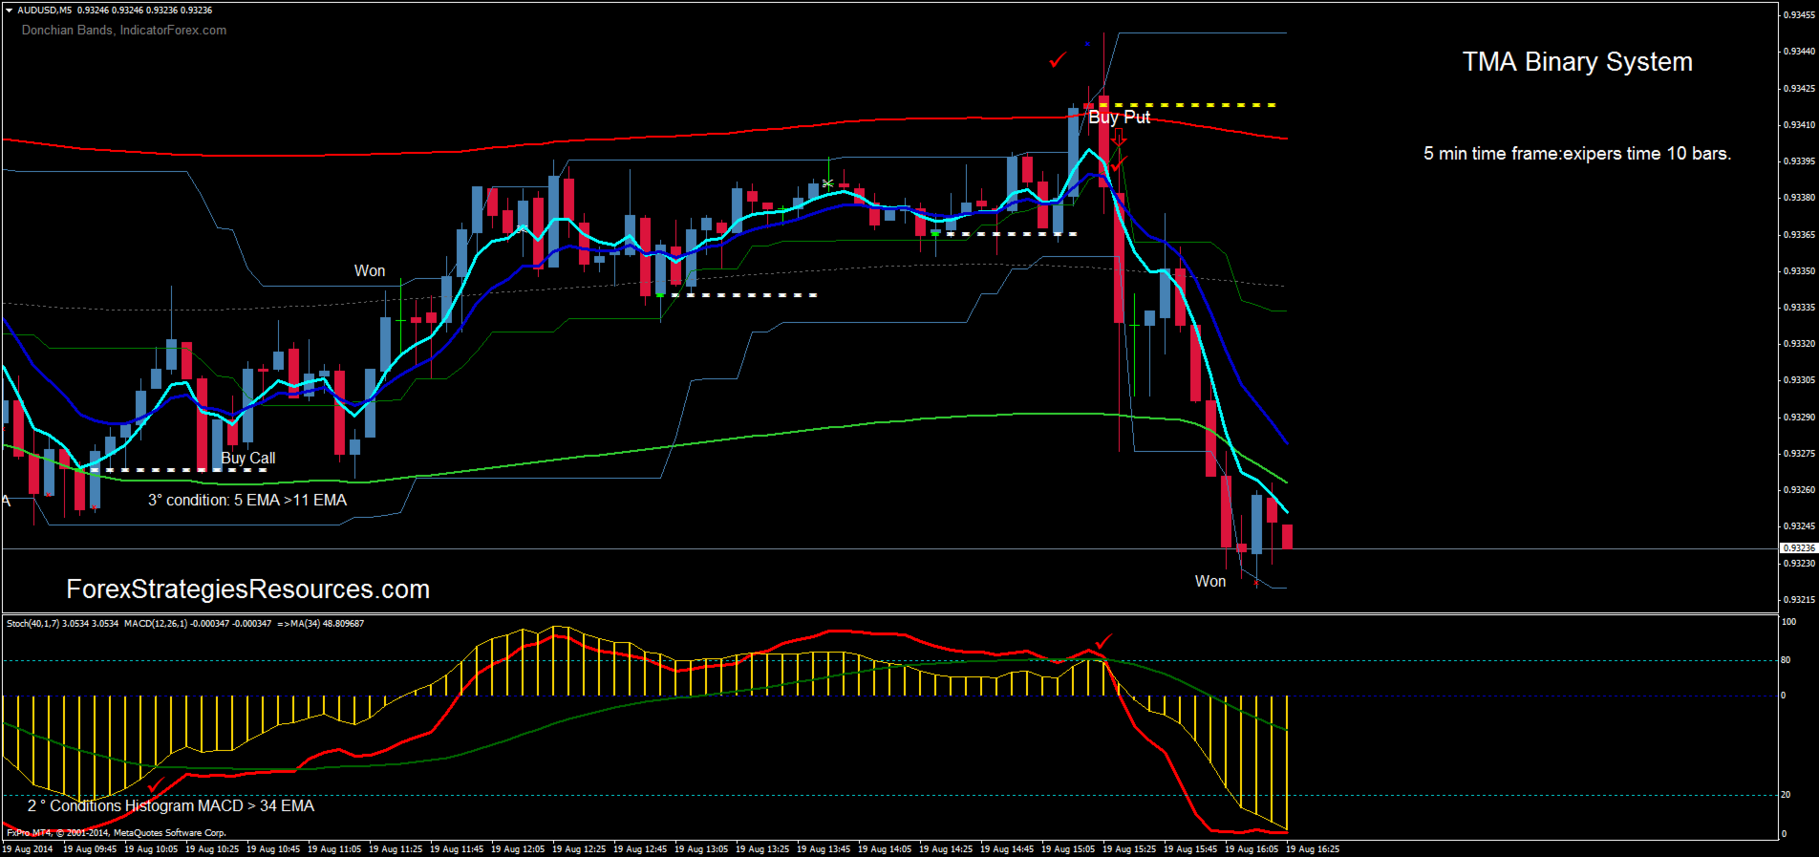1819x857 pixels.
Task: Click time axis label 19 Aug 09:45
Action: click(90, 849)
